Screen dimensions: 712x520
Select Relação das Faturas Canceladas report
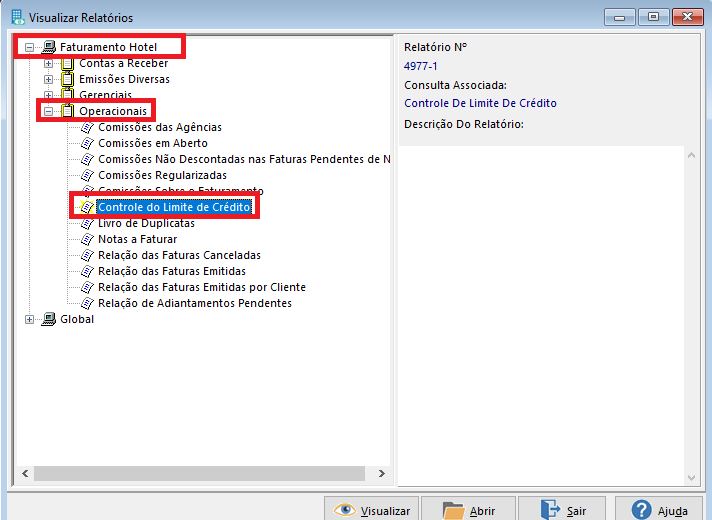point(179,255)
